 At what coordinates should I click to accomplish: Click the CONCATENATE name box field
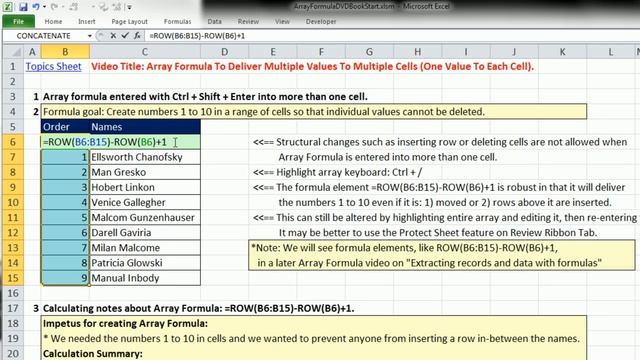click(44, 36)
